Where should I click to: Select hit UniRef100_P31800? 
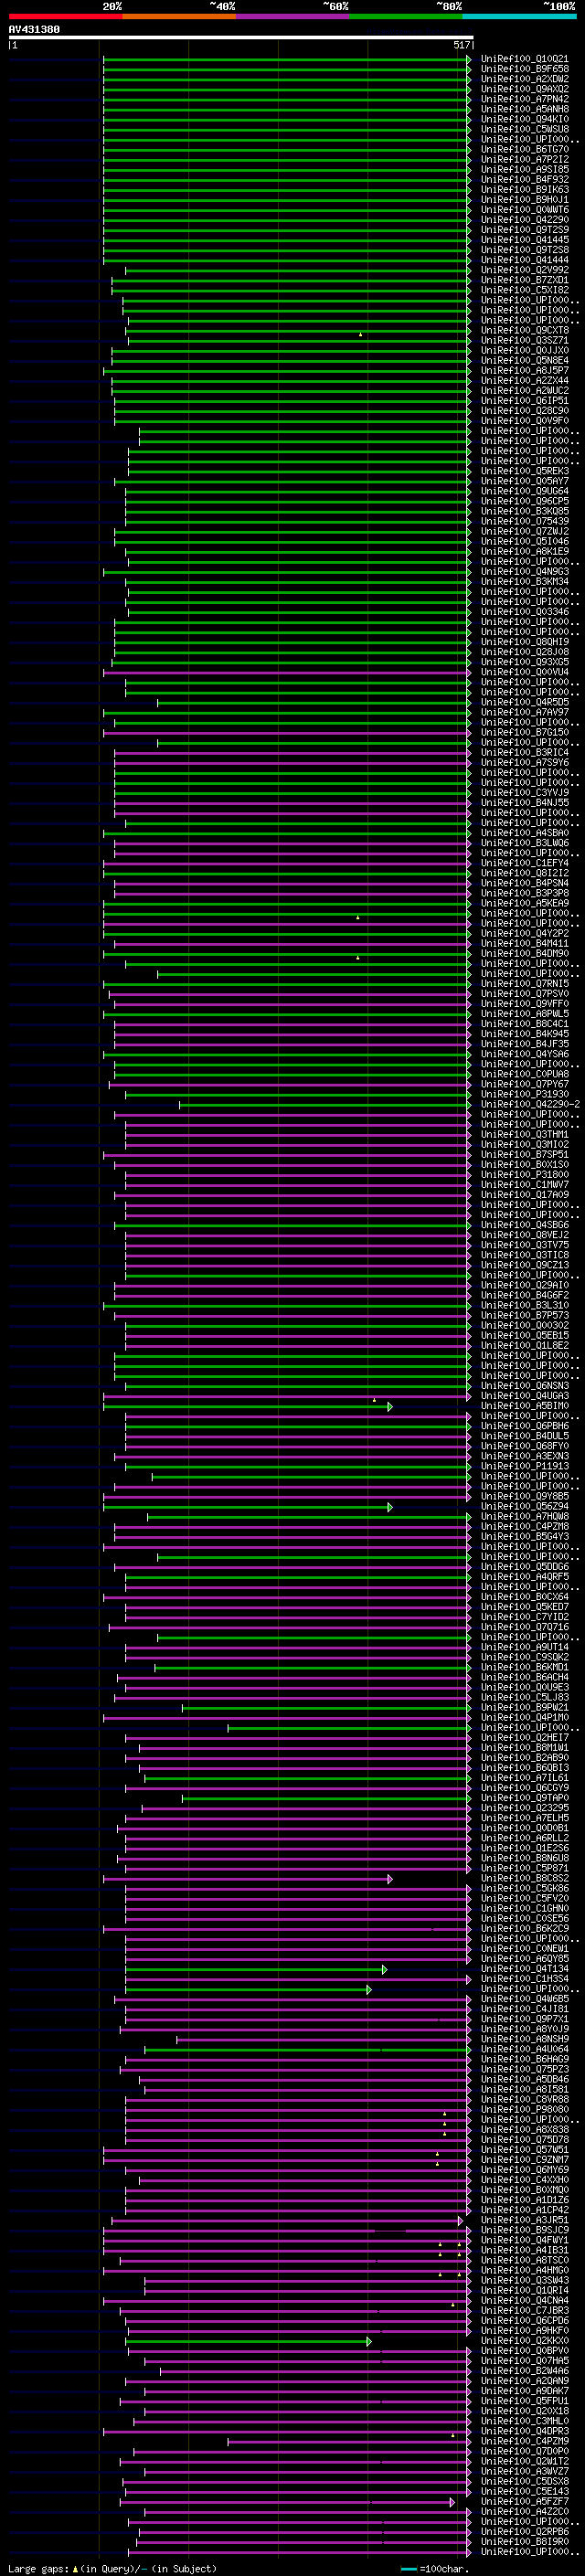tap(524, 1175)
